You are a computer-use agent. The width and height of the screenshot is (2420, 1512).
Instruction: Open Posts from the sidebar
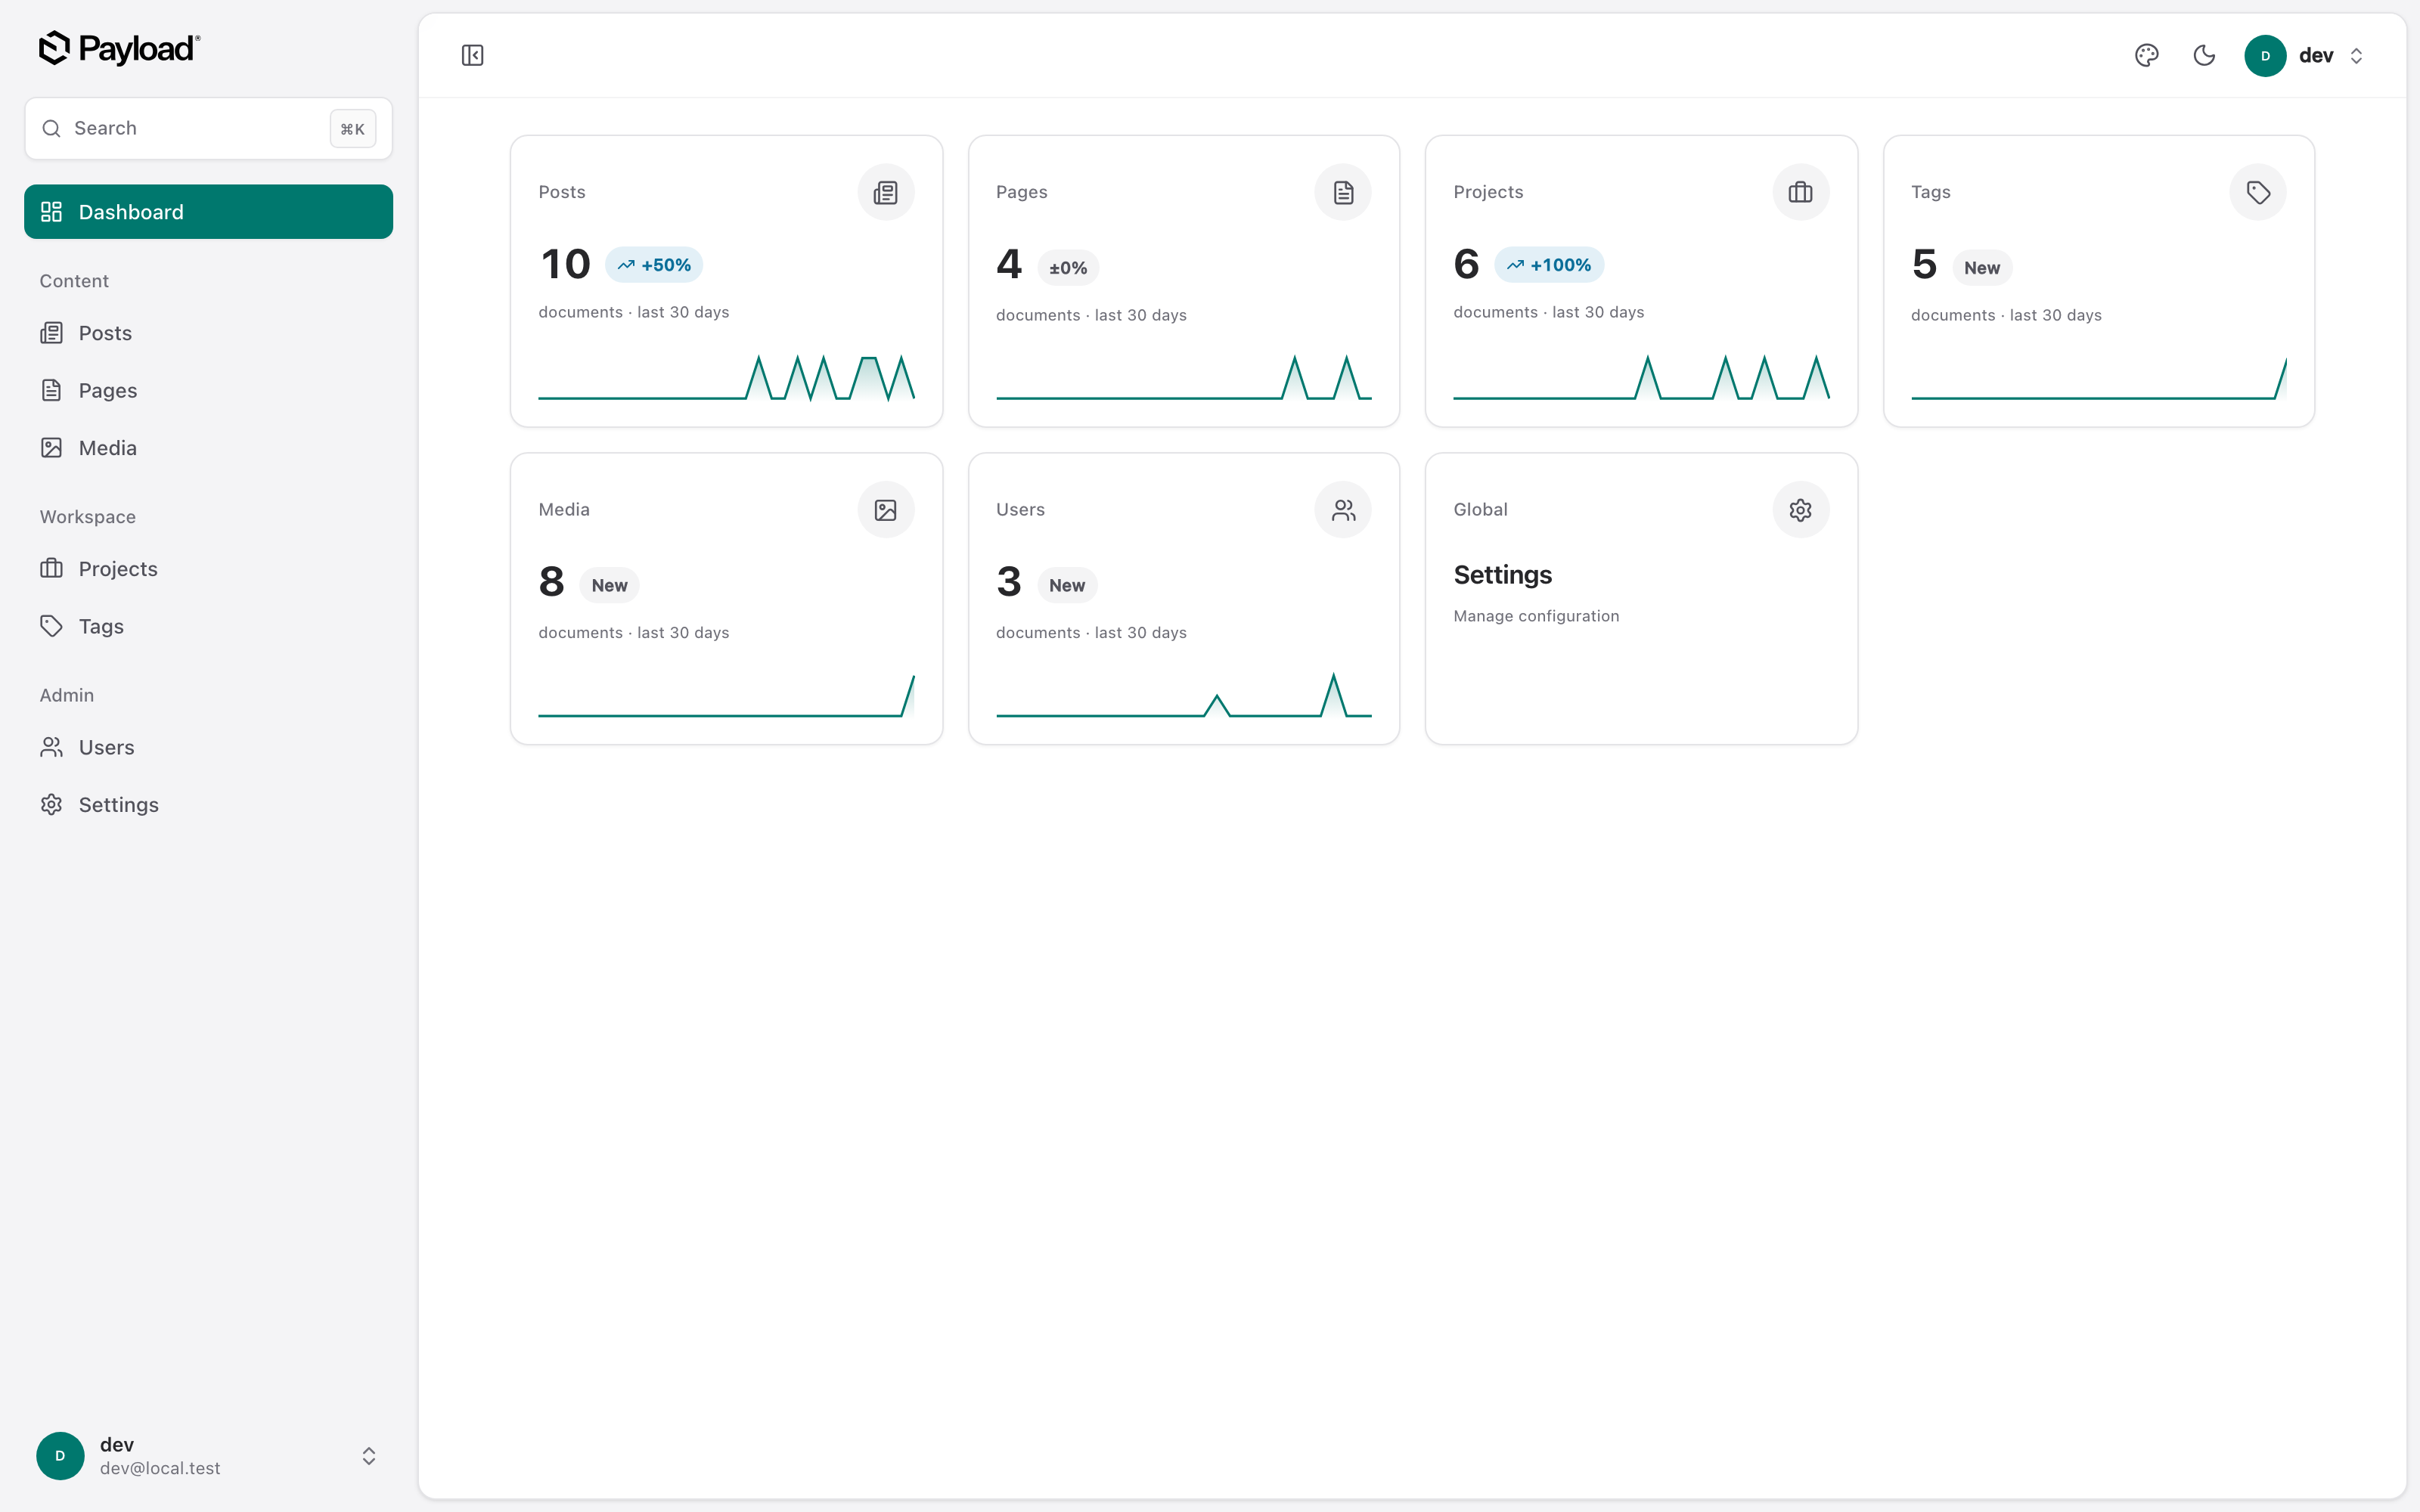click(x=208, y=333)
